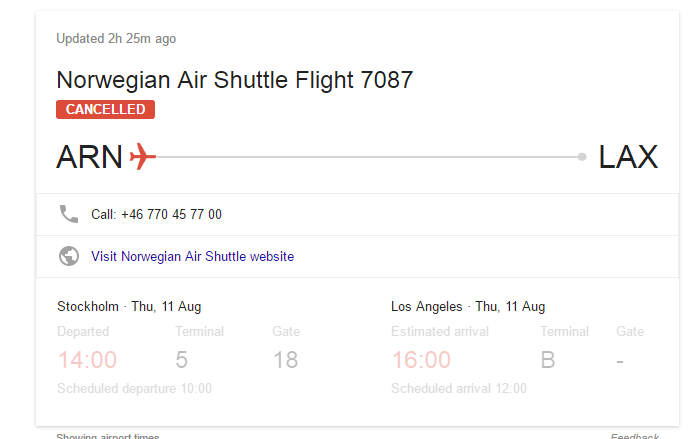Image resolution: width=697 pixels, height=439 pixels.
Task: Click the Norwegian Air Shuttle Flight 7087 title
Action: [x=234, y=80]
